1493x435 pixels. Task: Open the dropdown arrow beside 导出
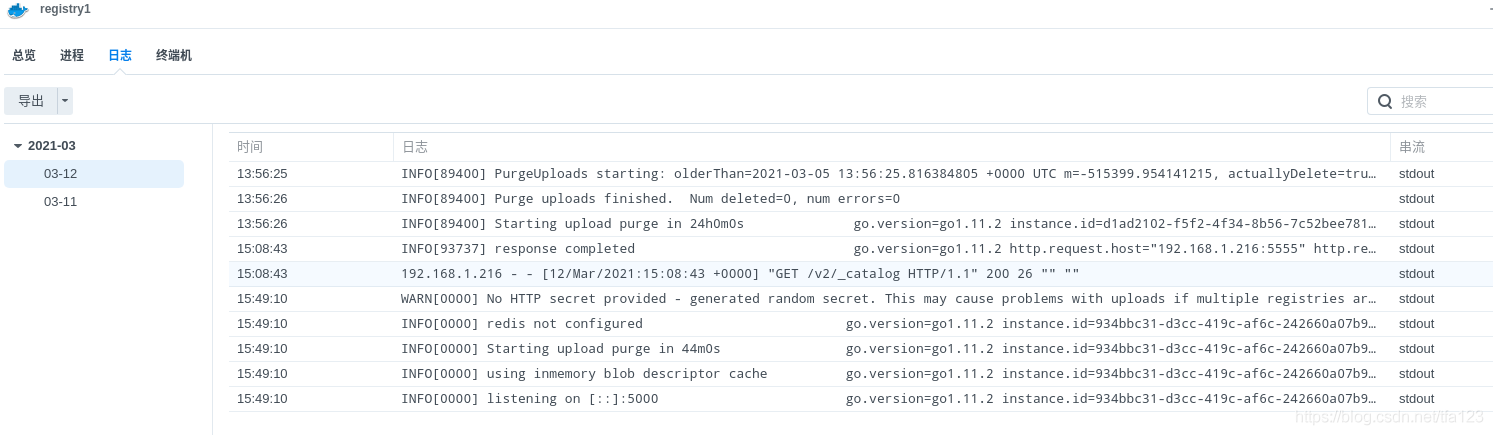[x=65, y=101]
